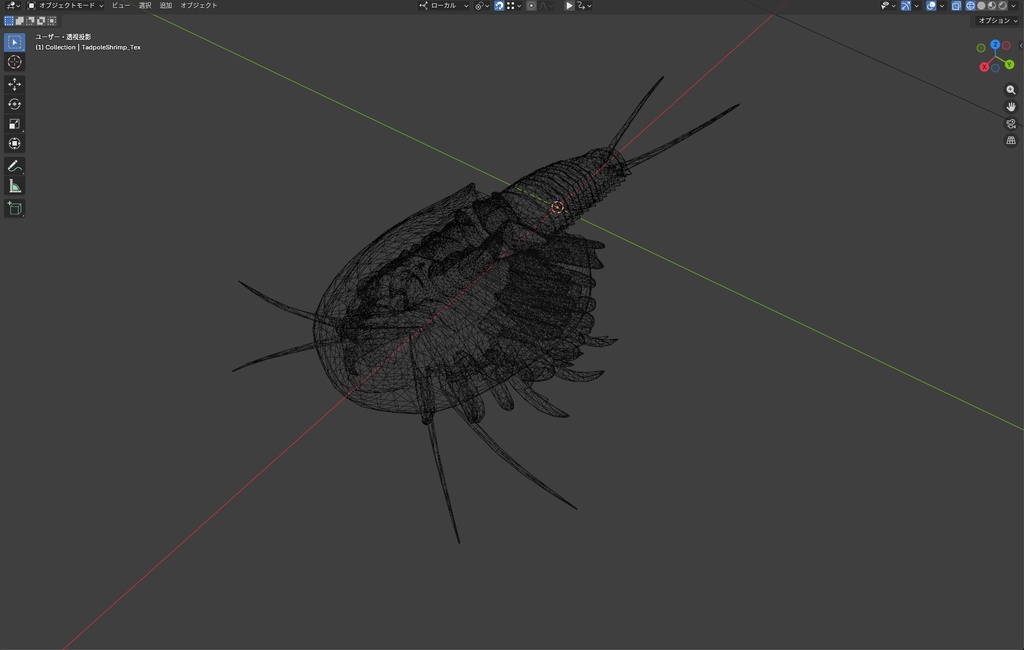
Task: Set selection mode to invert selection
Action: 40,21
